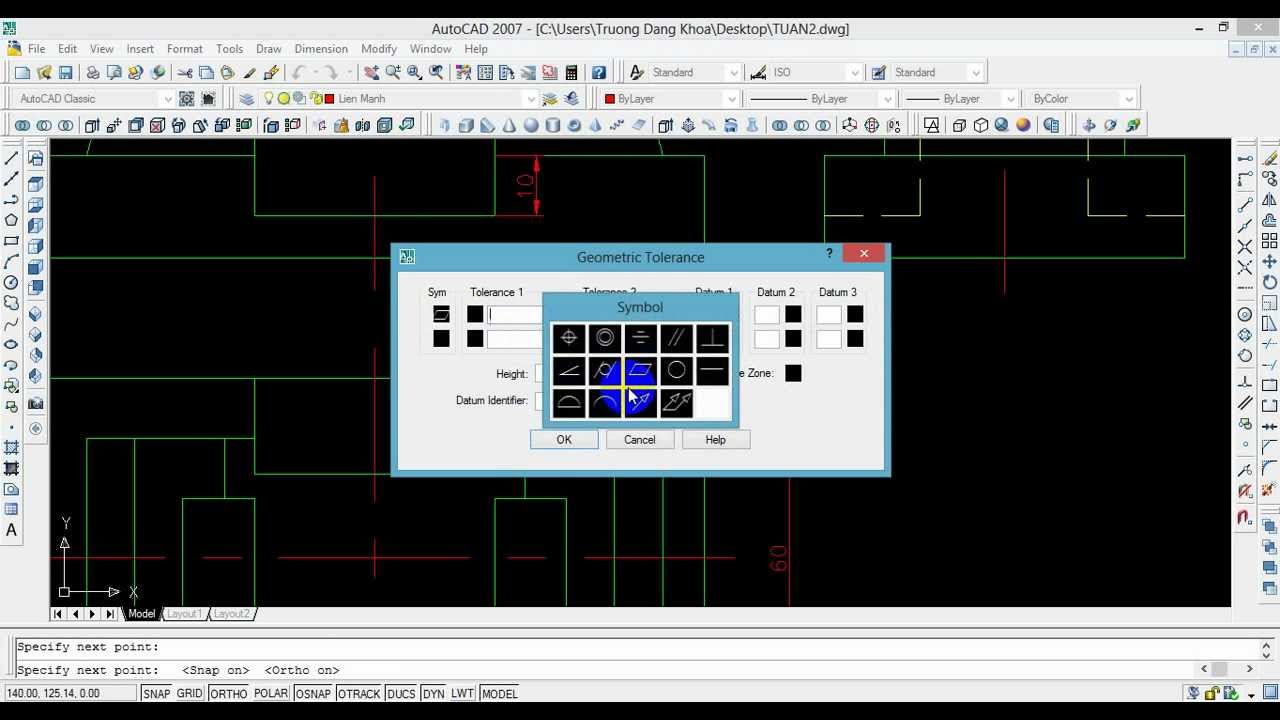Screen dimensions: 1280x720
Task: Open the Lien Manh layer dropdown
Action: (531, 98)
